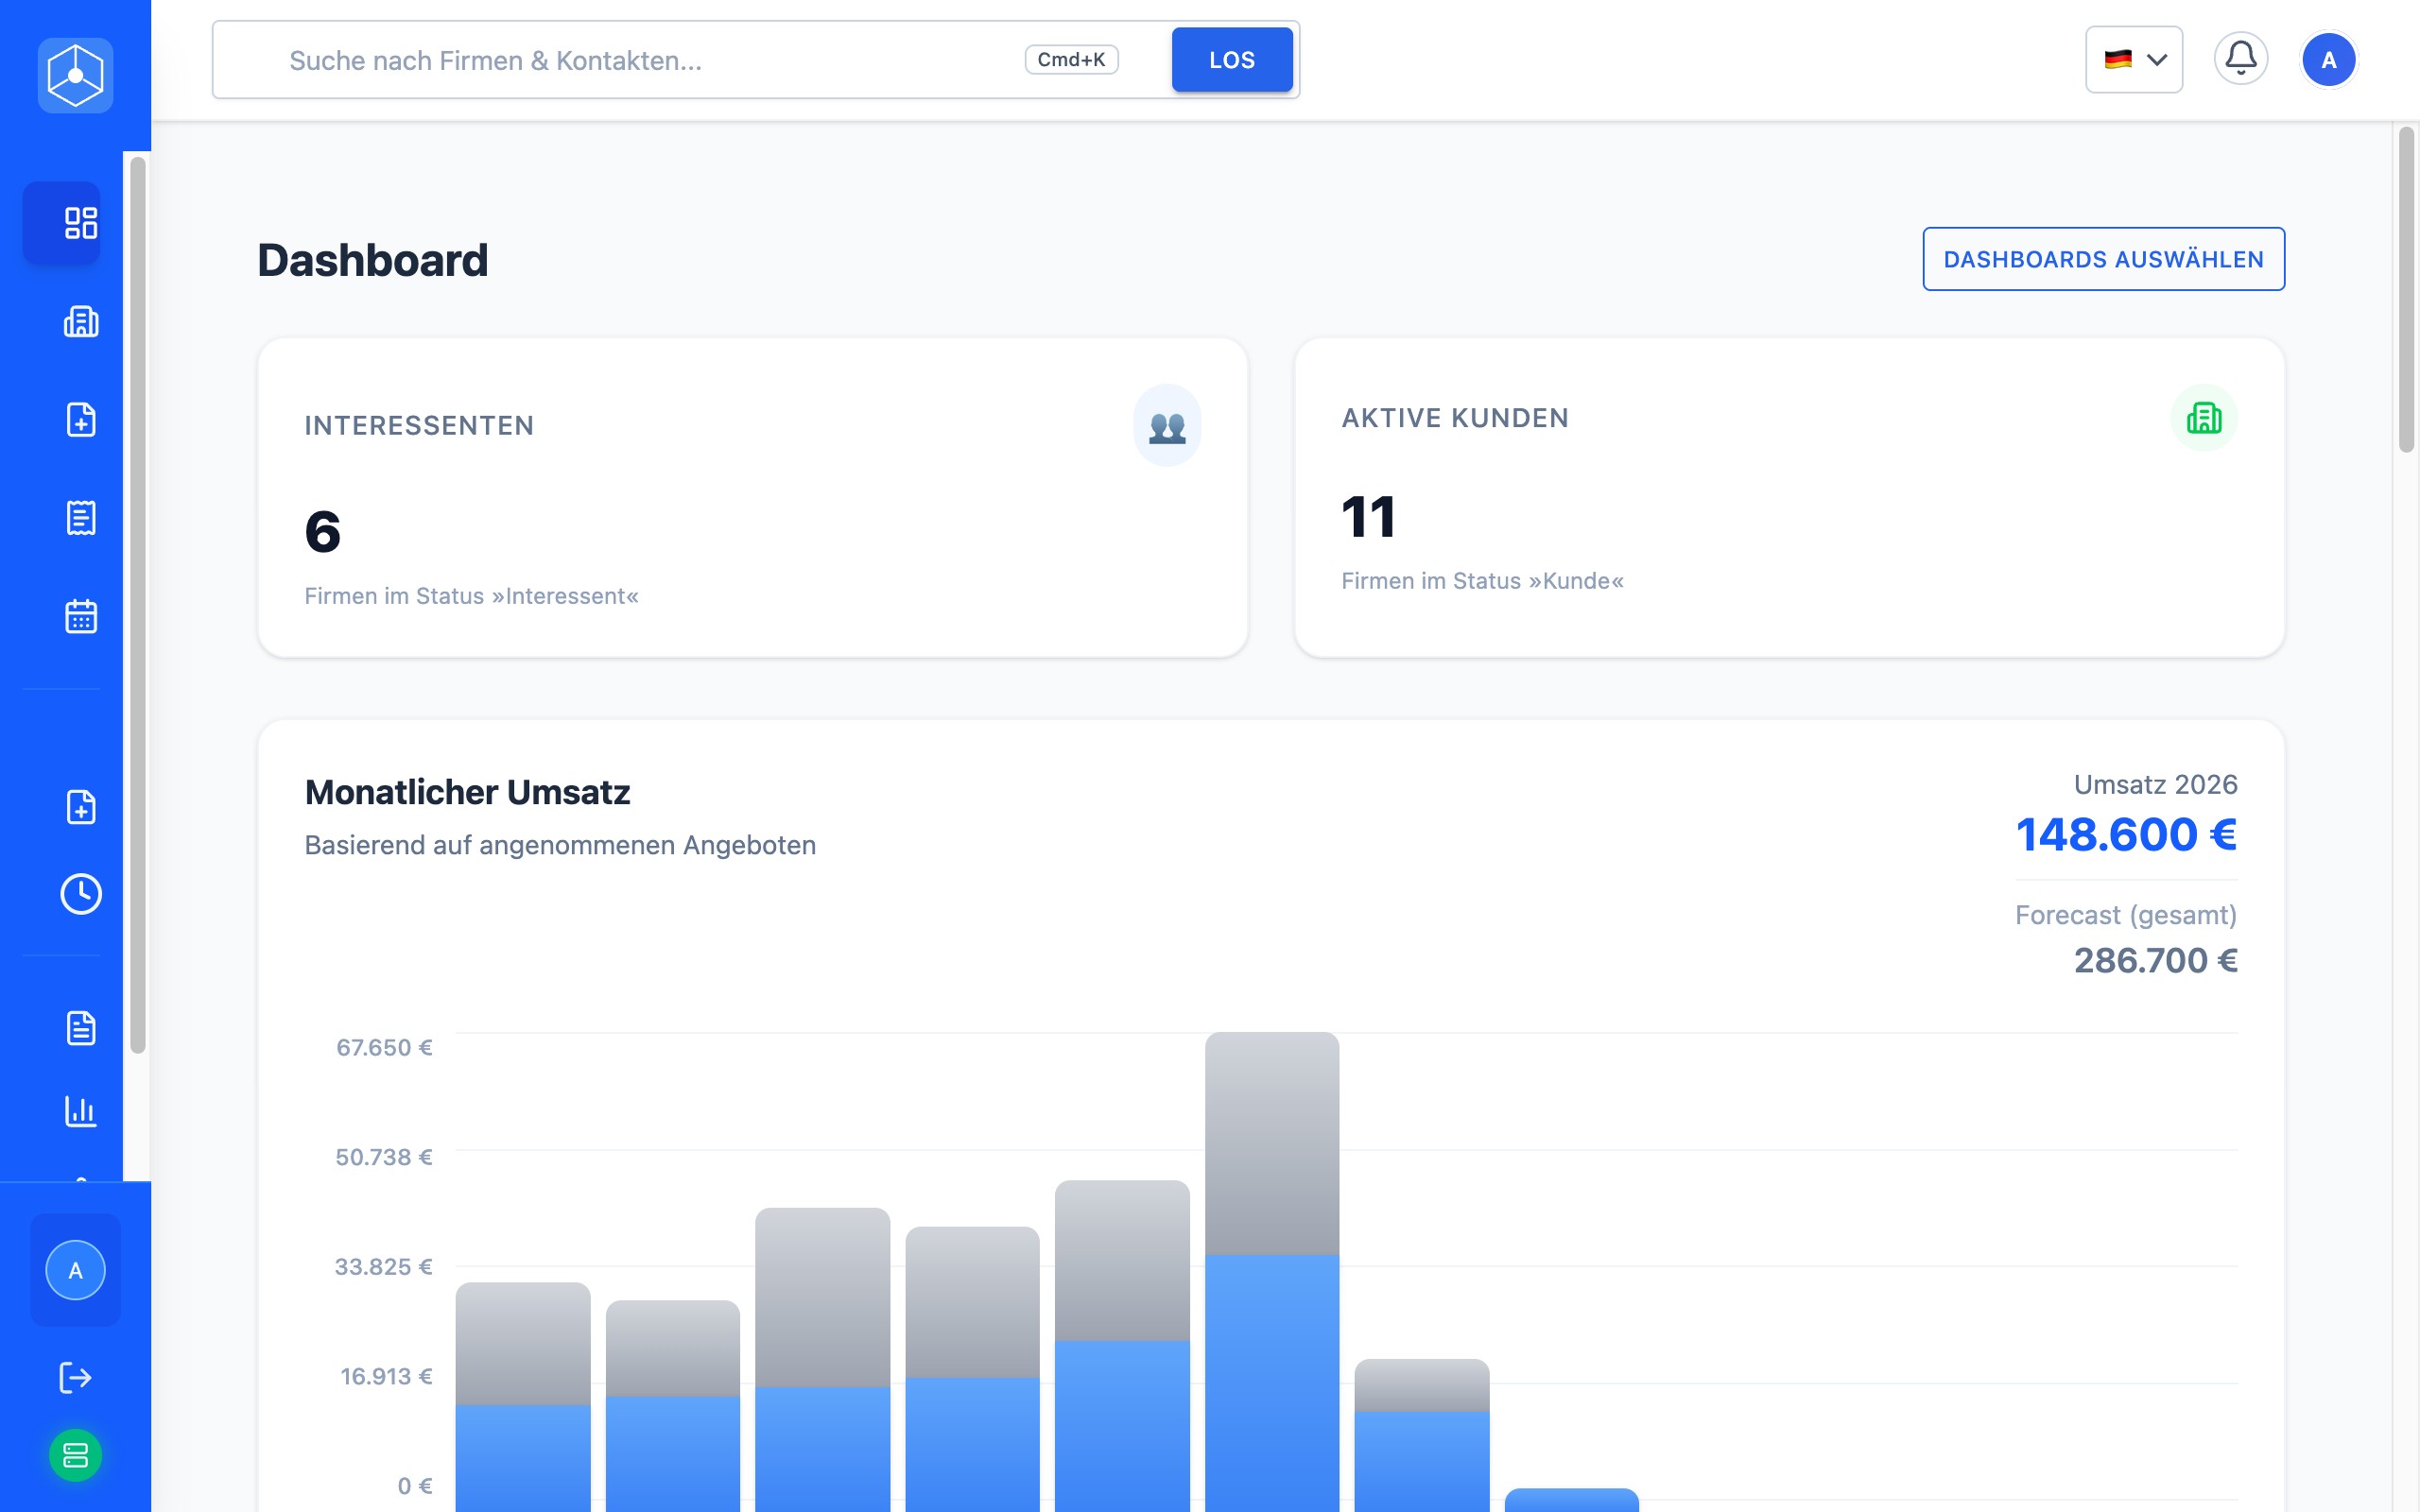The image size is (2420, 1512).
Task: Click the Aktive Kunden count 11
Action: [x=1368, y=517]
